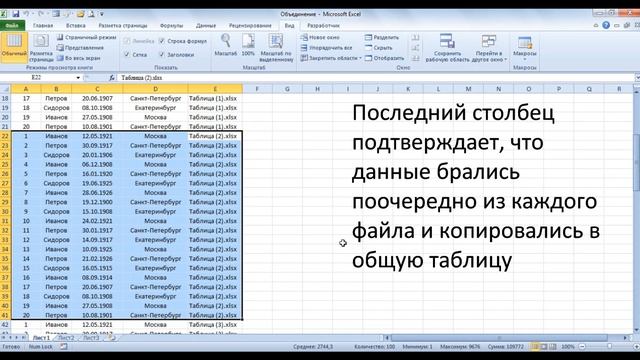This screenshot has width=640, height=360.
Task: Switch to the Главная ribbon tab
Action: coord(43,26)
